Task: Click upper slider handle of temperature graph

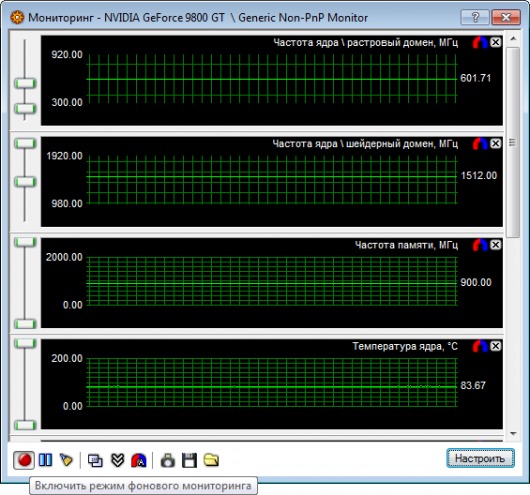Action: click(25, 344)
